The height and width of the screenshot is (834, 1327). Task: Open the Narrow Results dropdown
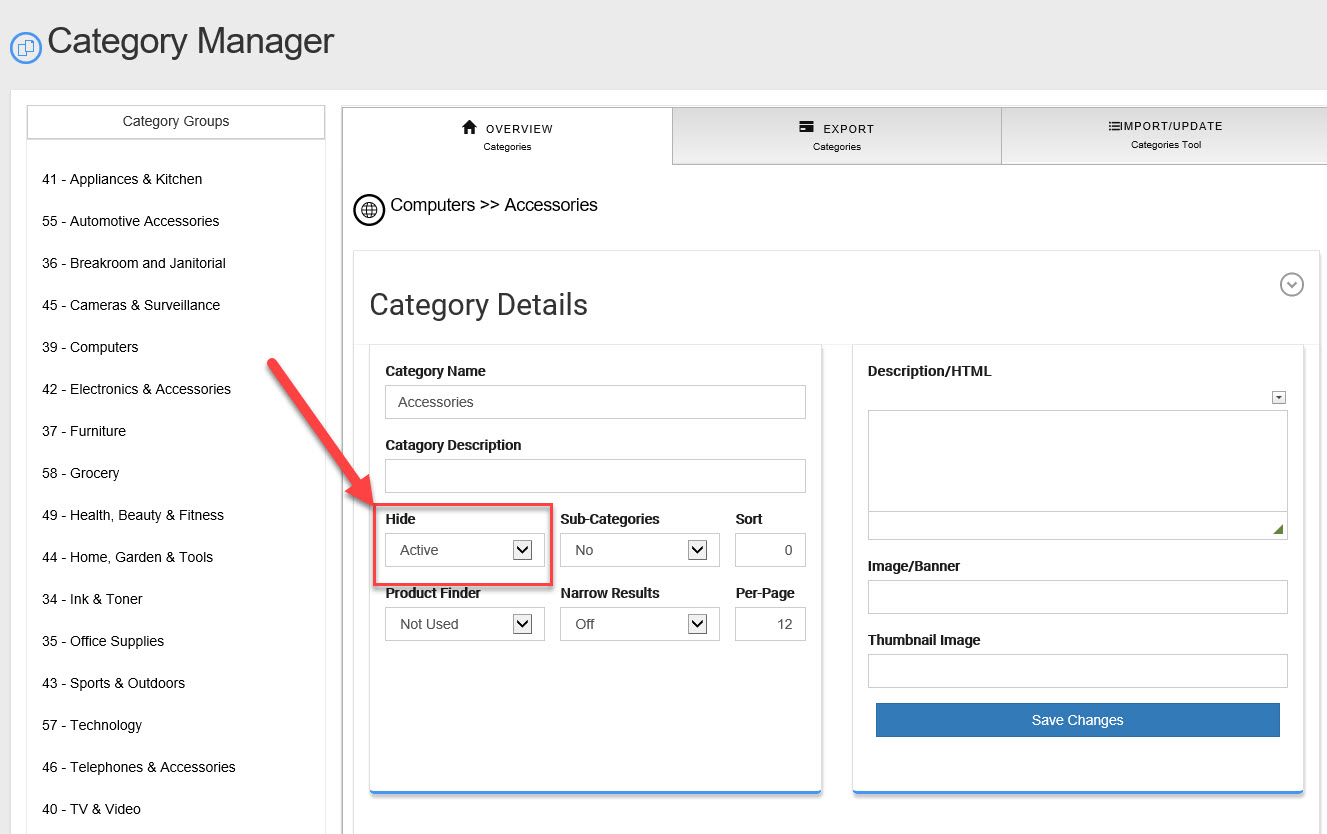[x=639, y=624]
